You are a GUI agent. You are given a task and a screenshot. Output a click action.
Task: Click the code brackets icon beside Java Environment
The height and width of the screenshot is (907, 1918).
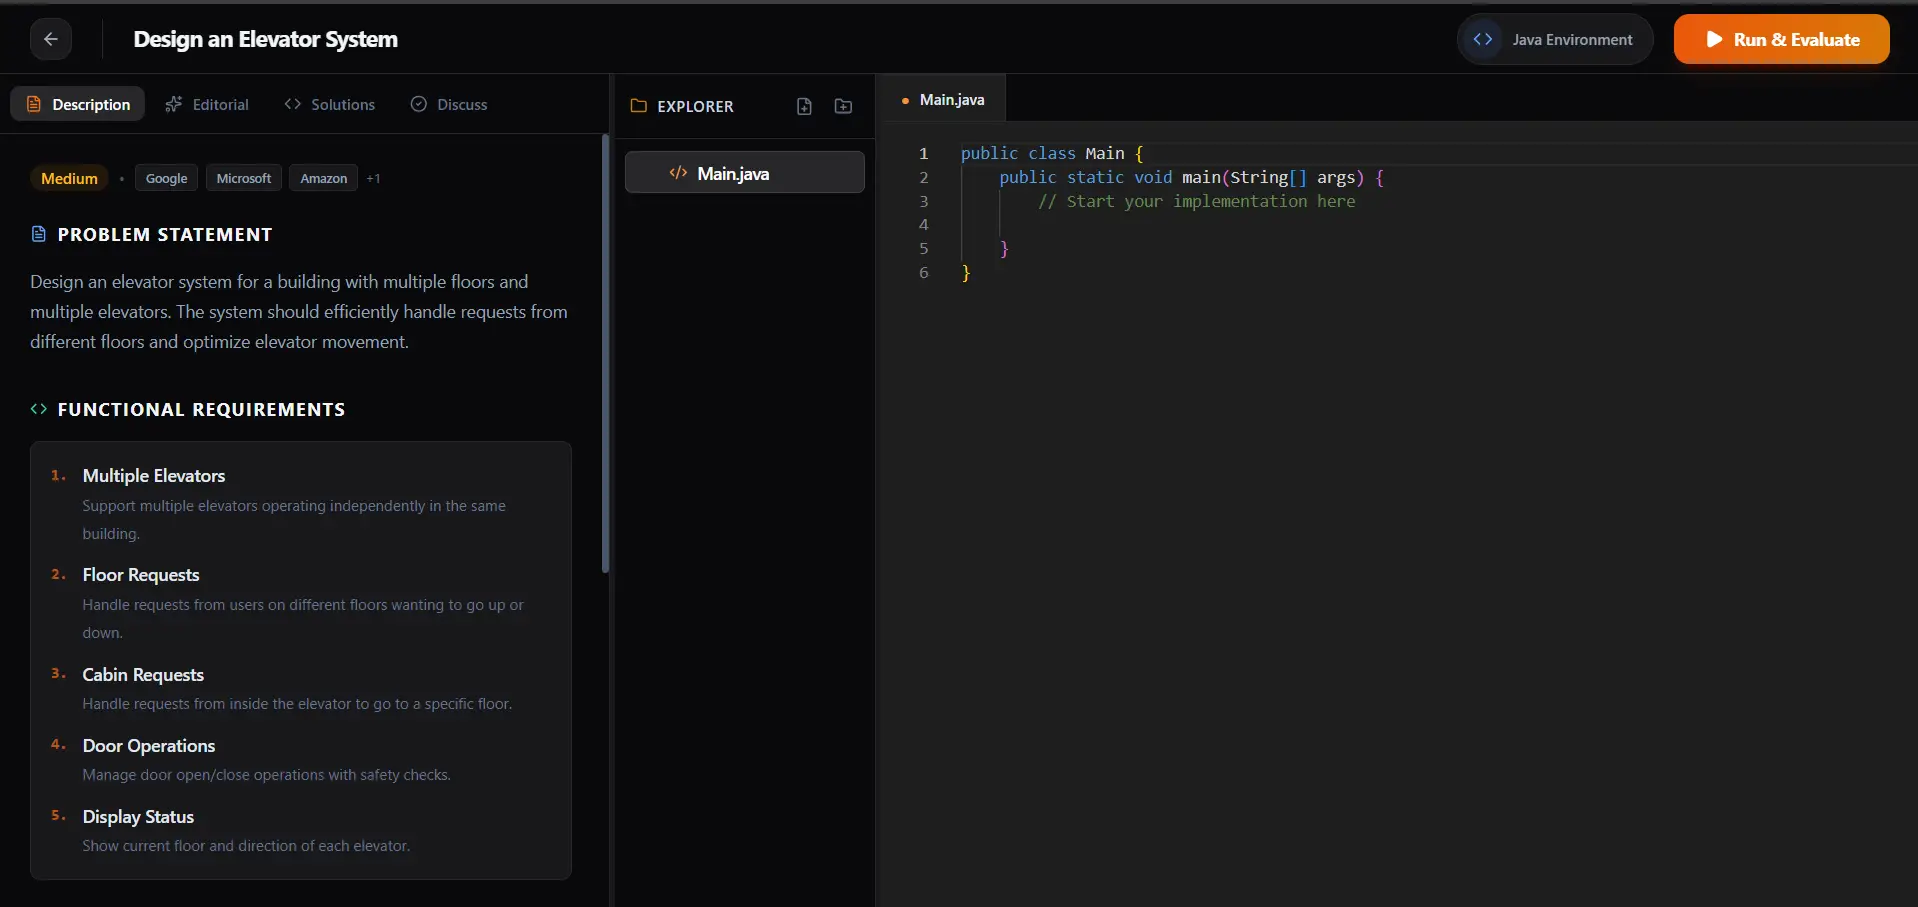click(1483, 39)
